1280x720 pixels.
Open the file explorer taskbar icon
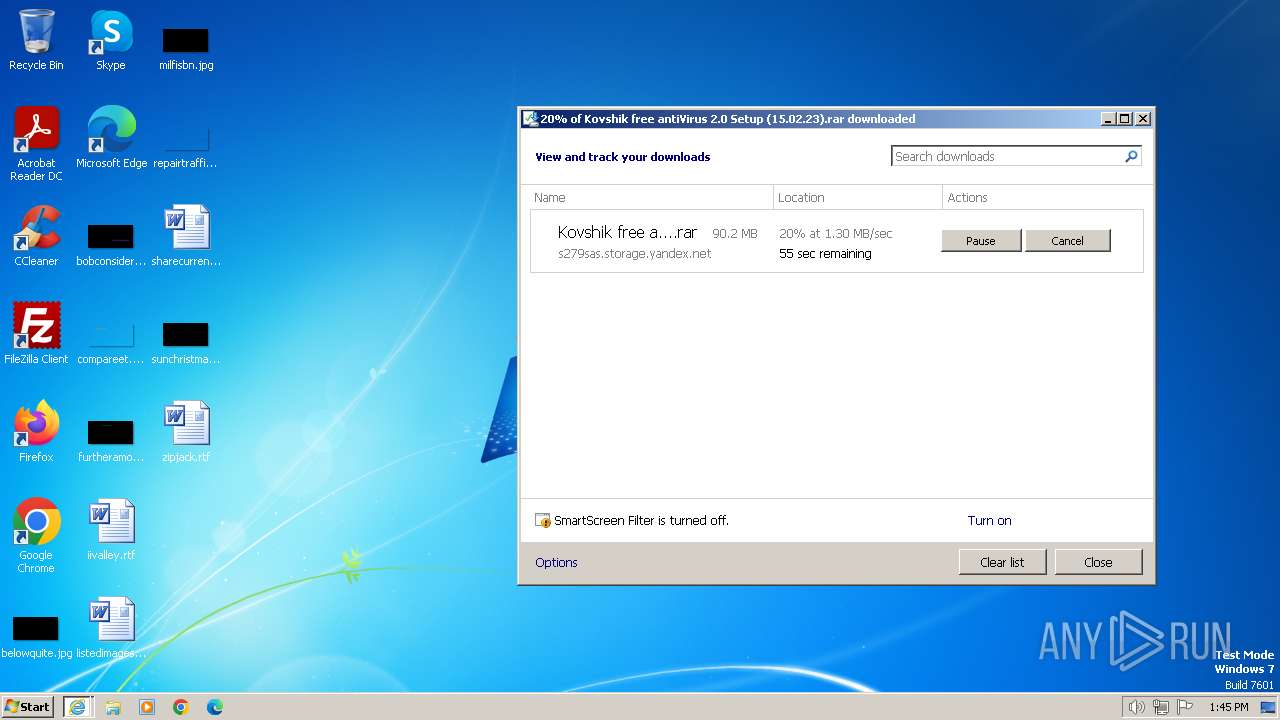[x=113, y=707]
